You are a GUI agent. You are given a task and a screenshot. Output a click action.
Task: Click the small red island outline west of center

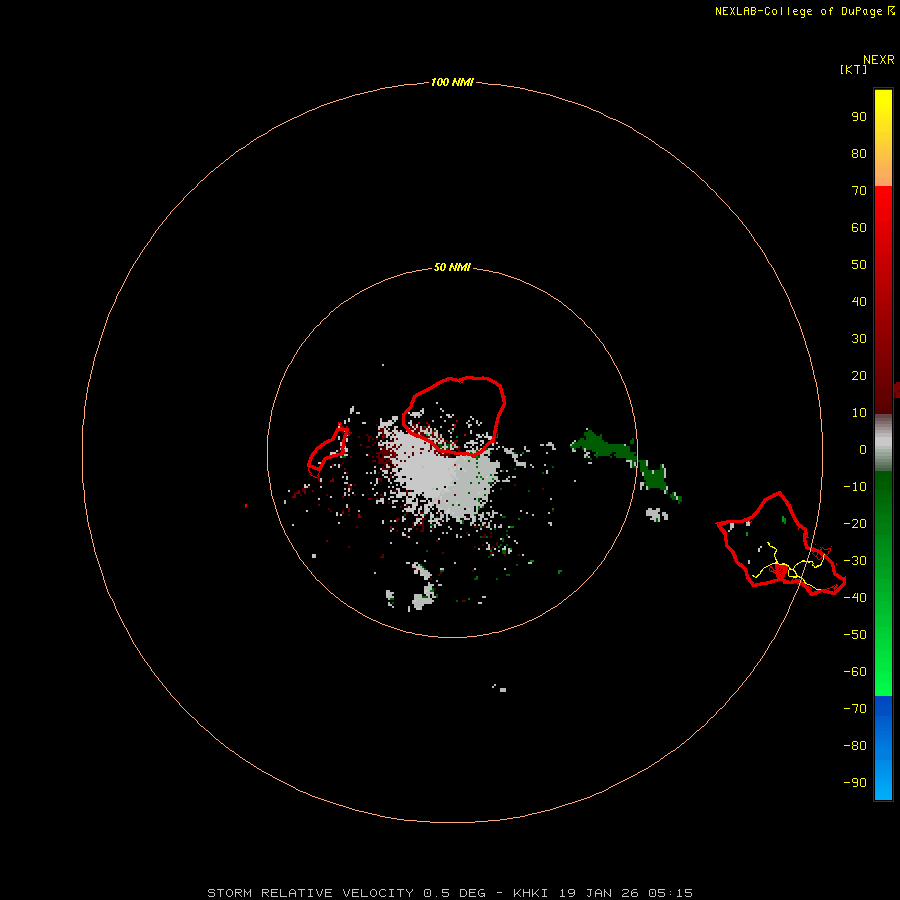[328, 451]
